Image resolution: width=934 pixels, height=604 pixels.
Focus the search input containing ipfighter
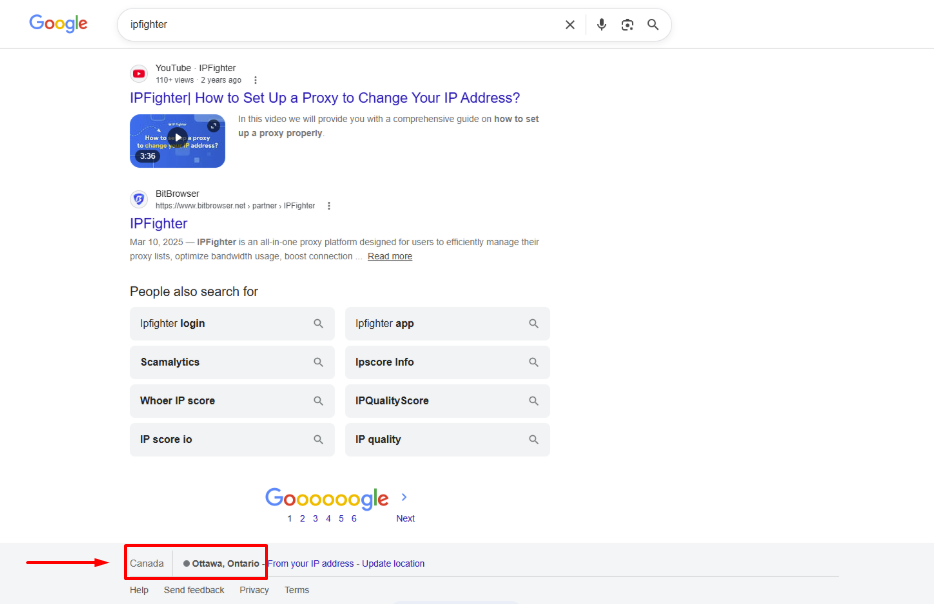pyautogui.click(x=343, y=24)
